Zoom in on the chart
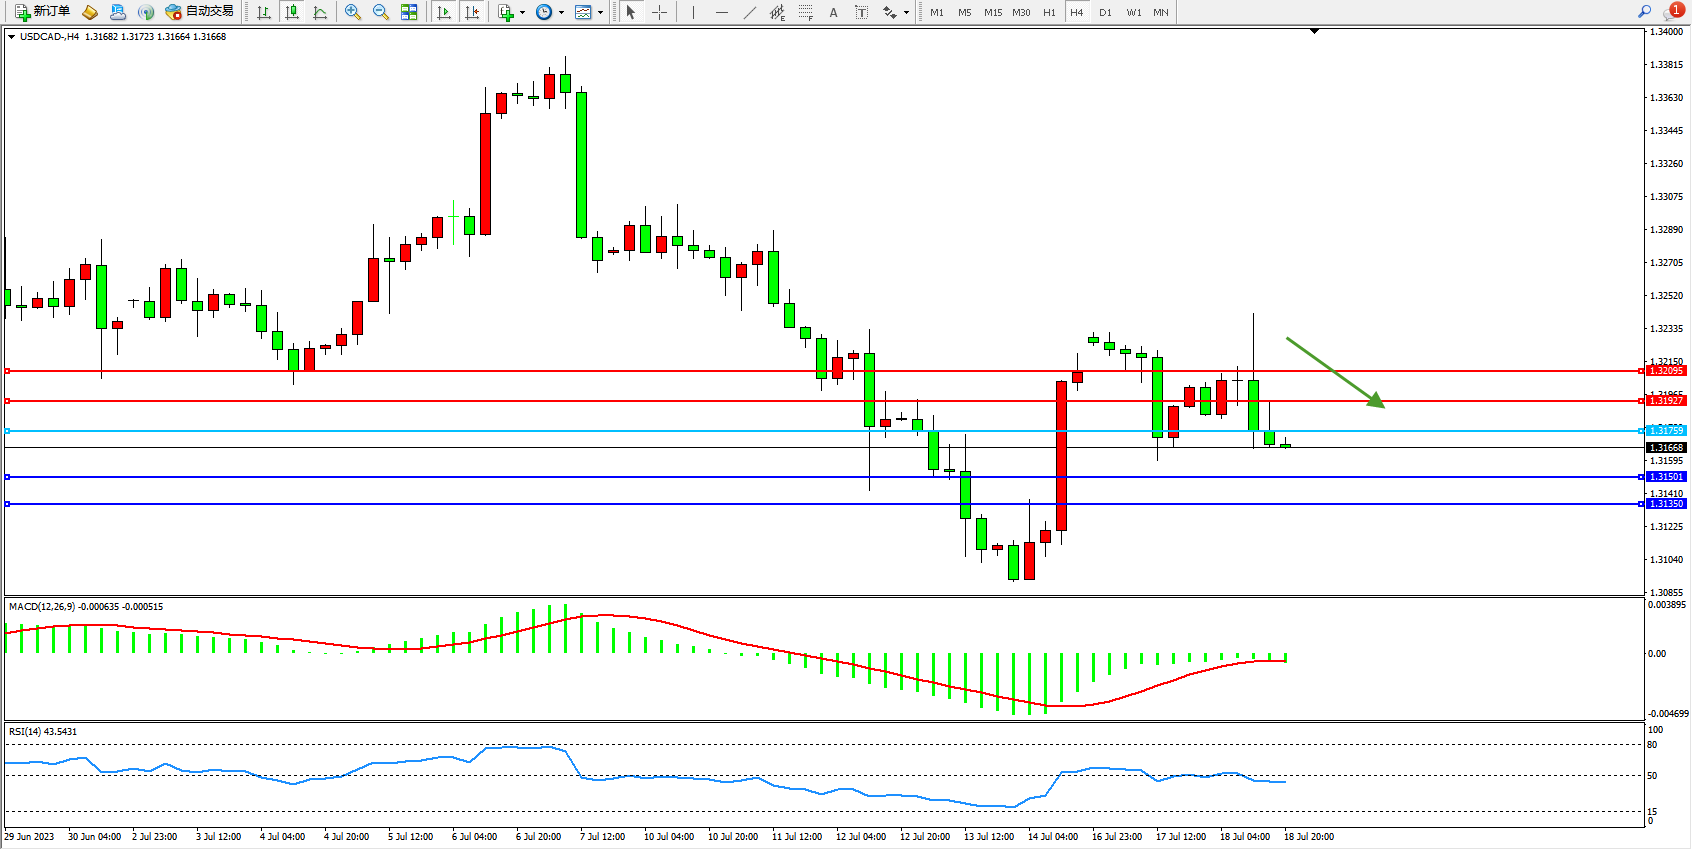 (x=353, y=12)
